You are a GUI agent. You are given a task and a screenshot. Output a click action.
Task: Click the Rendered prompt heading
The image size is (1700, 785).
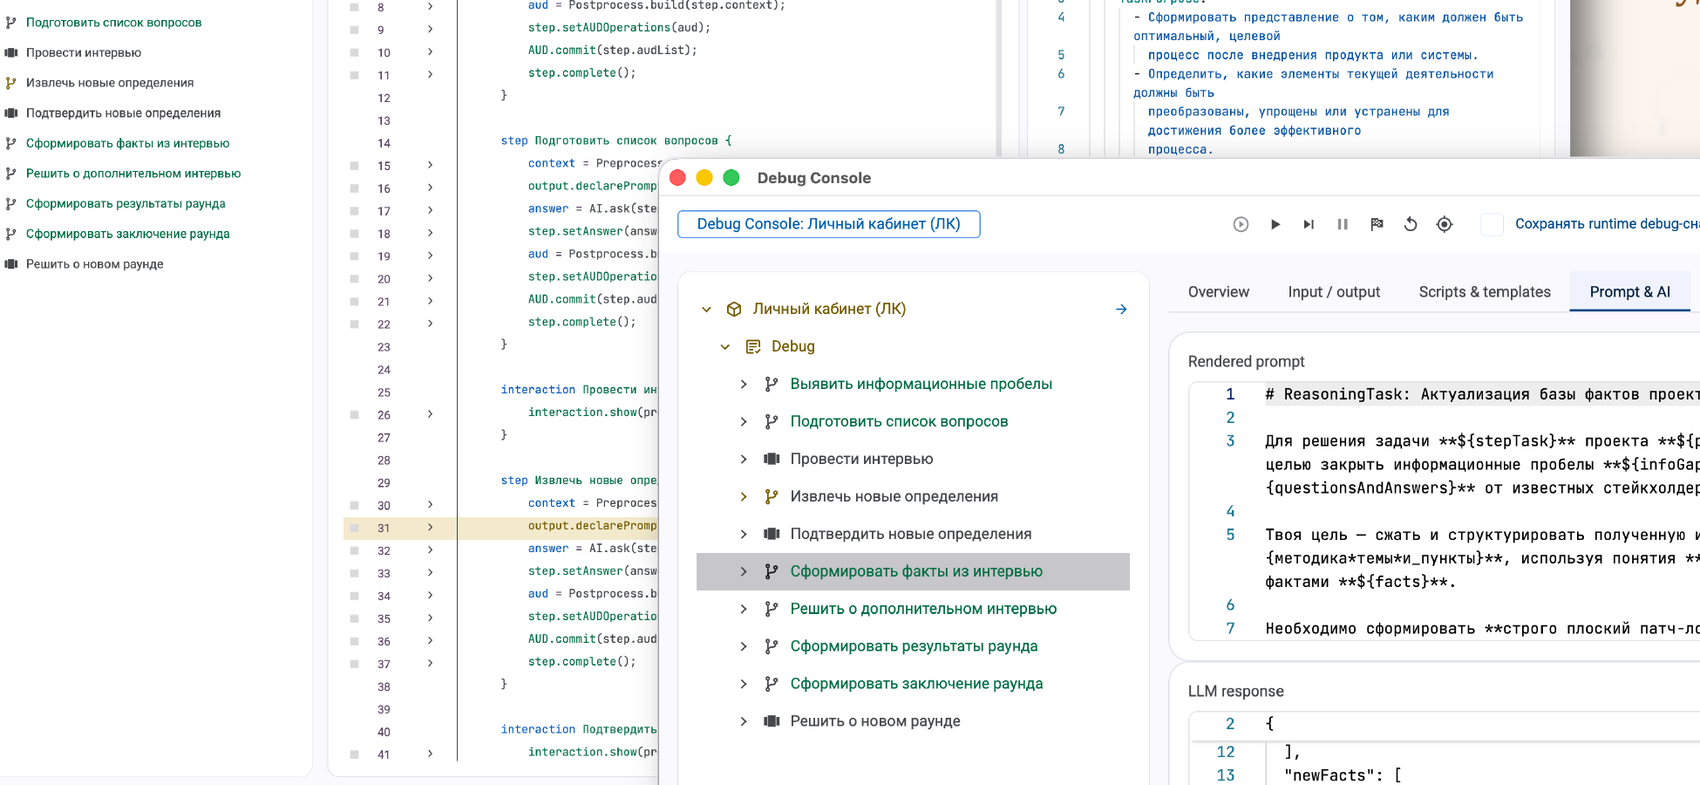pyautogui.click(x=1246, y=362)
